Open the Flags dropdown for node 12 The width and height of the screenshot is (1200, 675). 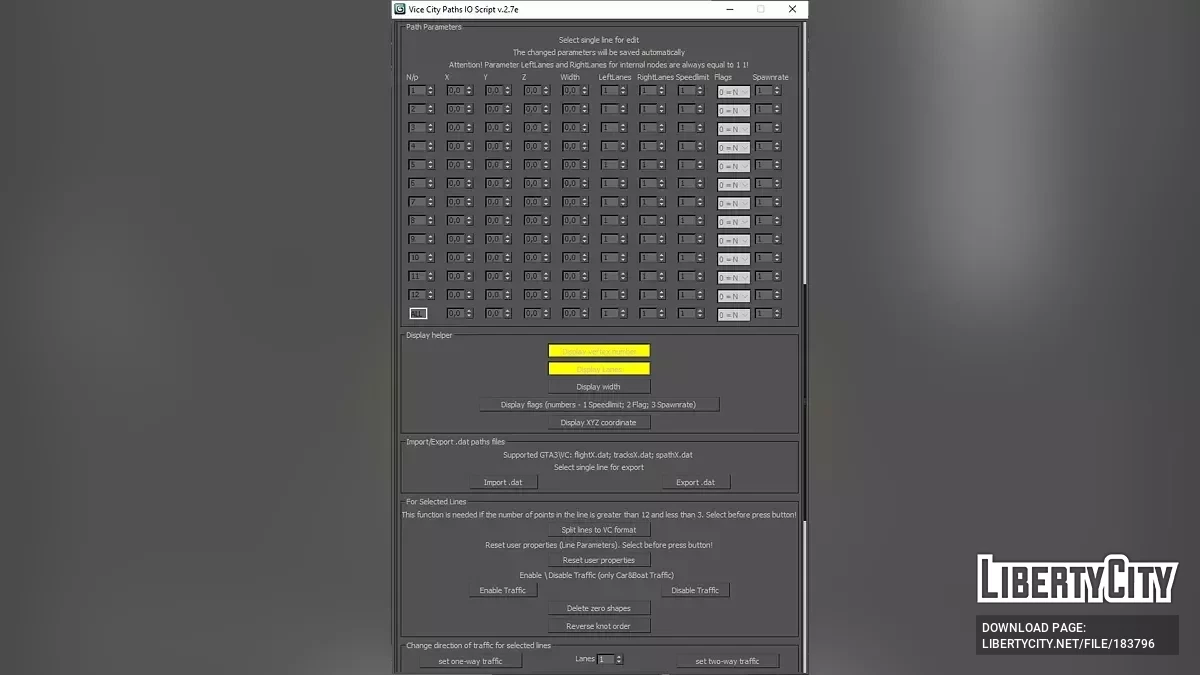tap(733, 294)
